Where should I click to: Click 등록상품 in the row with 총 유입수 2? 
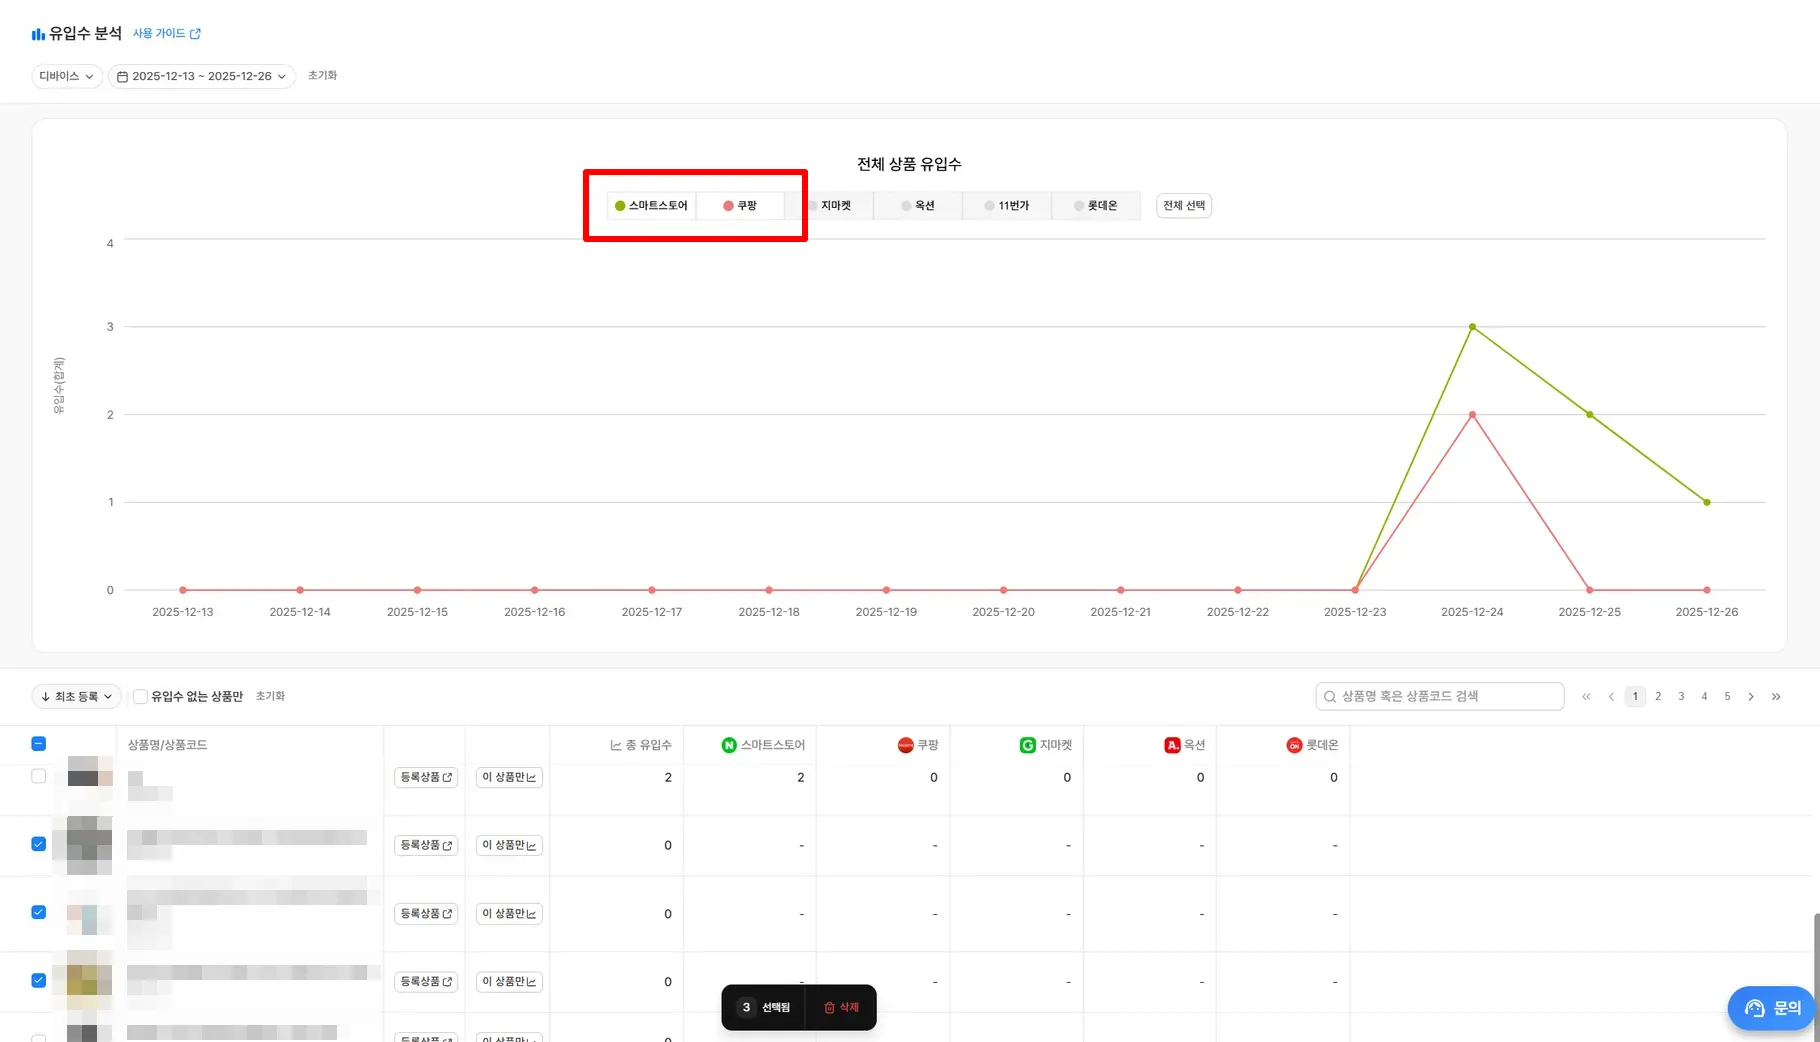coord(426,778)
